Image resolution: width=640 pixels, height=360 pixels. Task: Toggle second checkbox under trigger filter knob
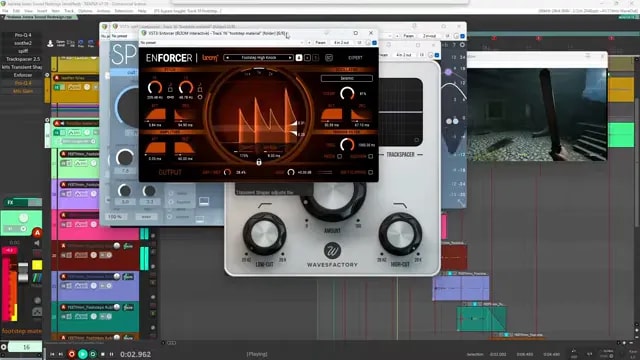point(370,156)
